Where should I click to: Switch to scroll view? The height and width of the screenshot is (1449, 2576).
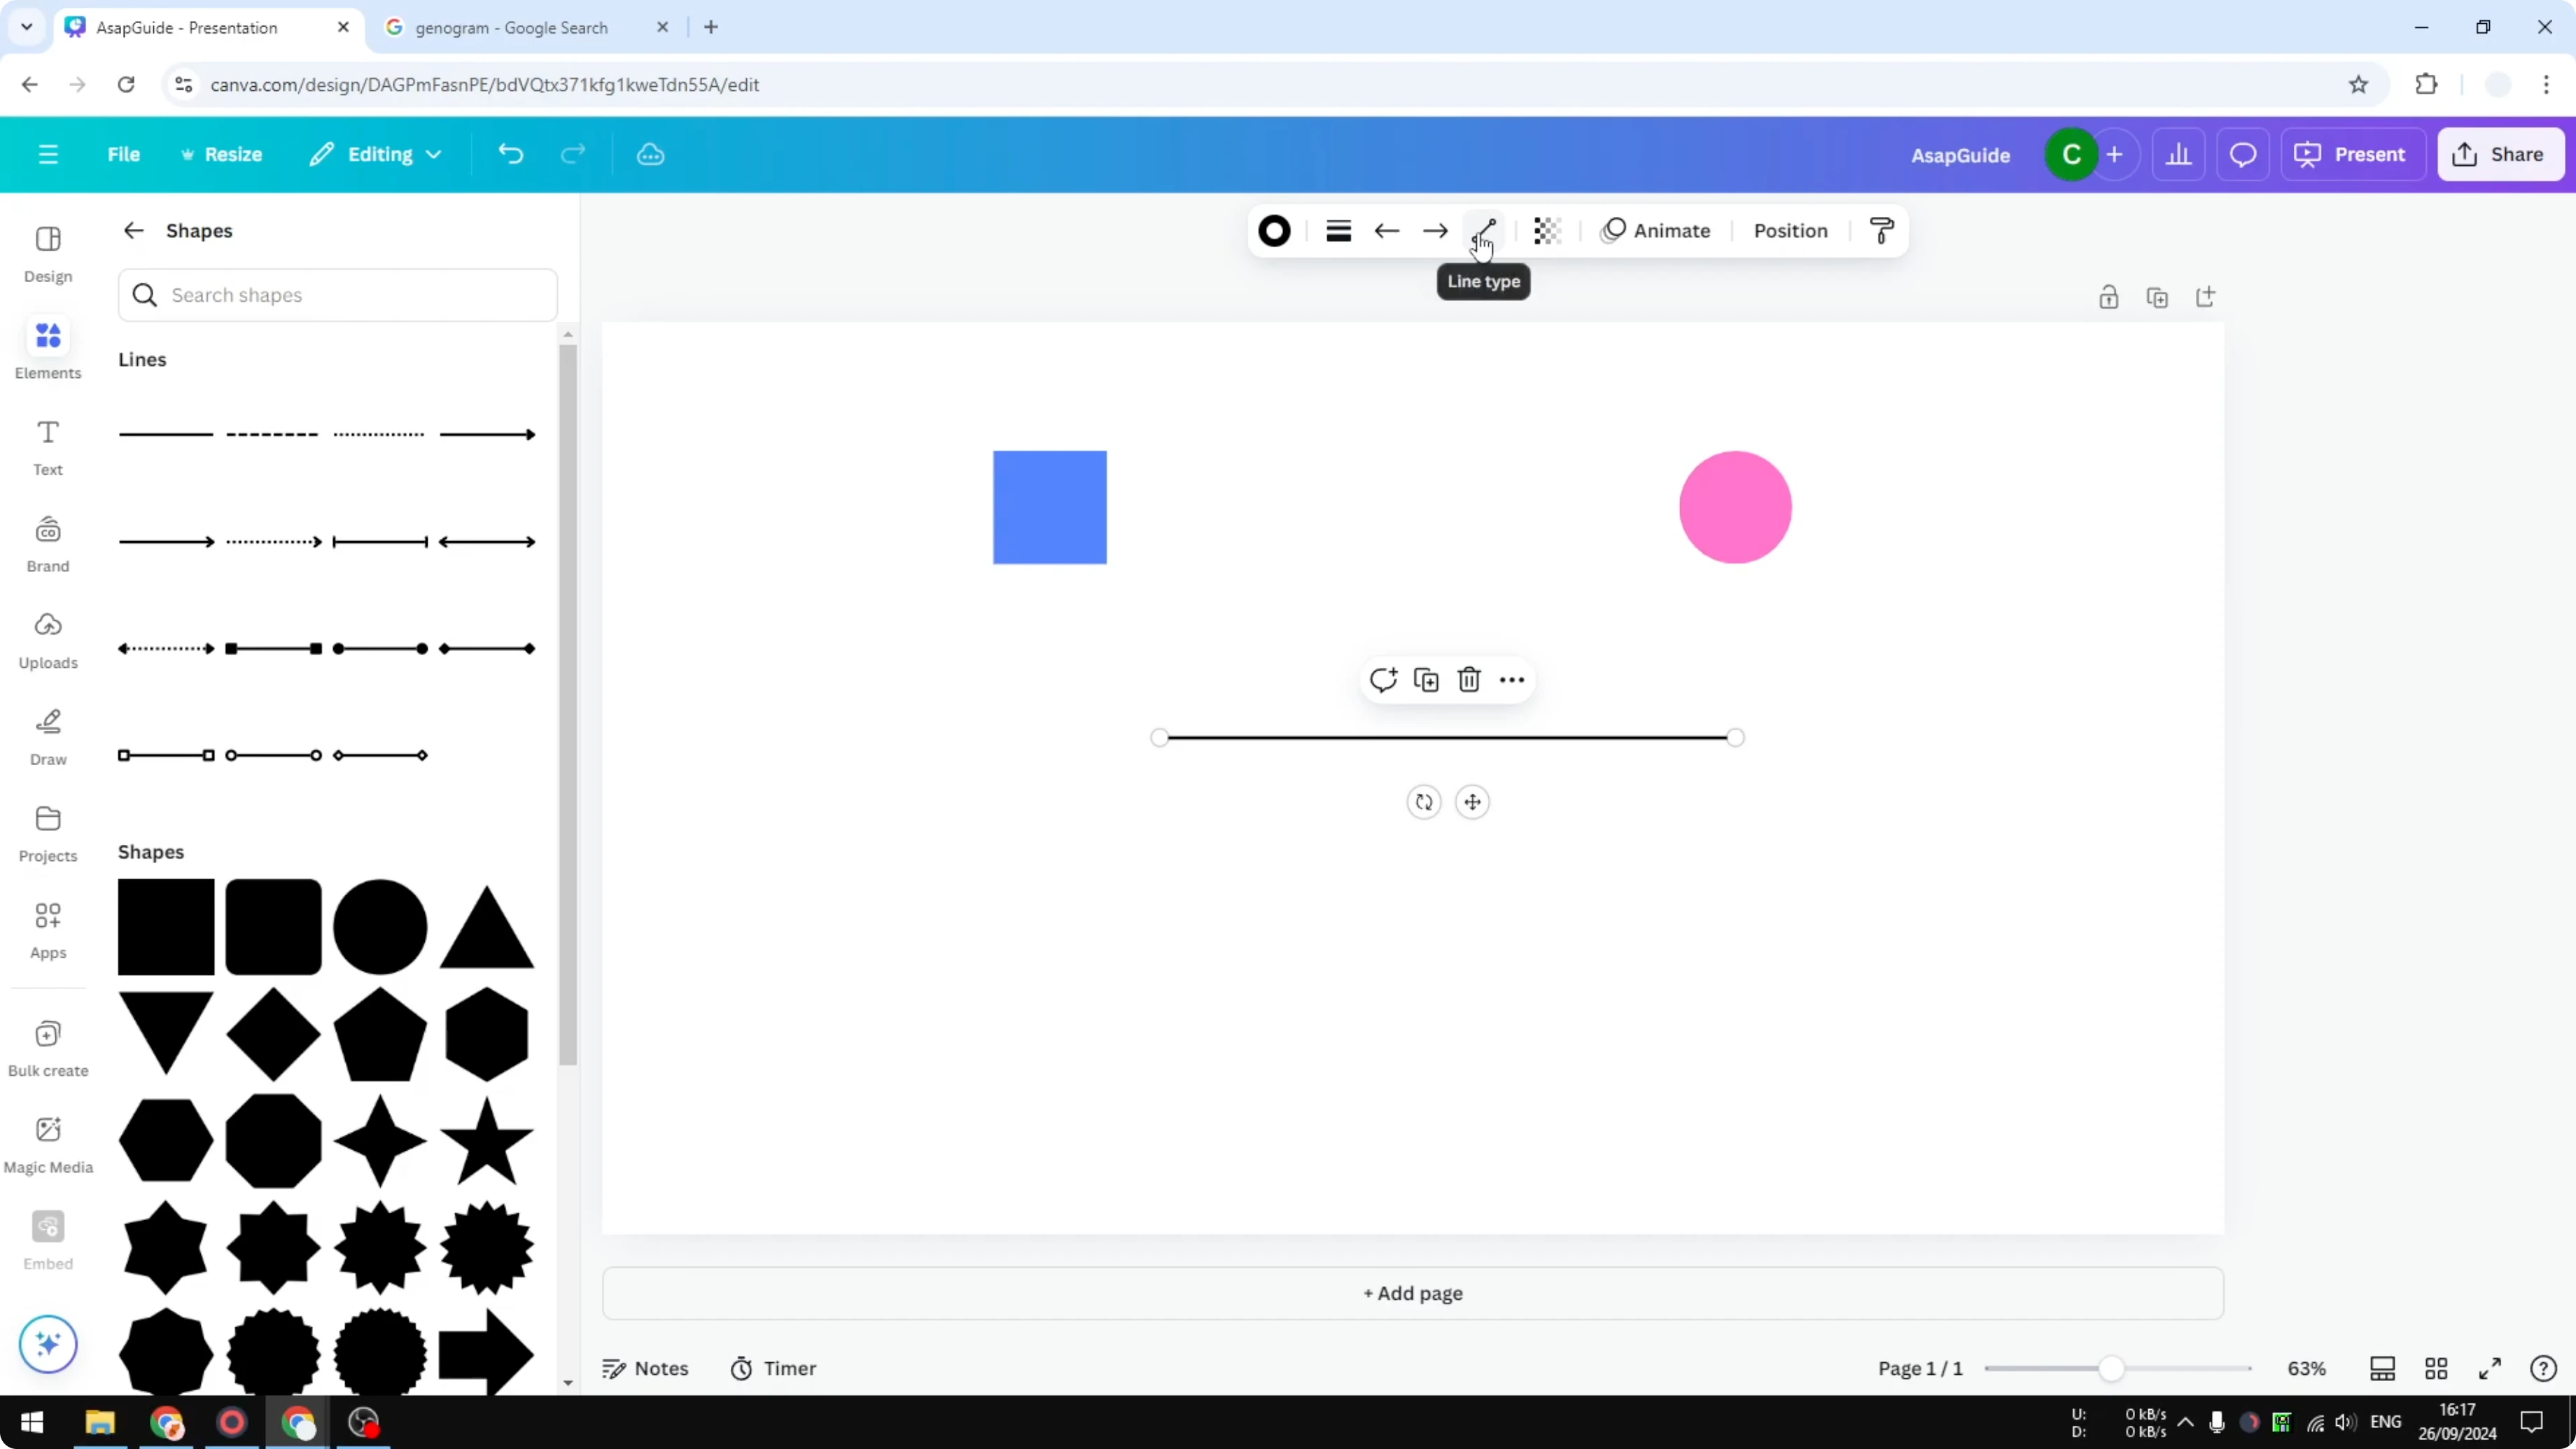[x=2382, y=1368]
